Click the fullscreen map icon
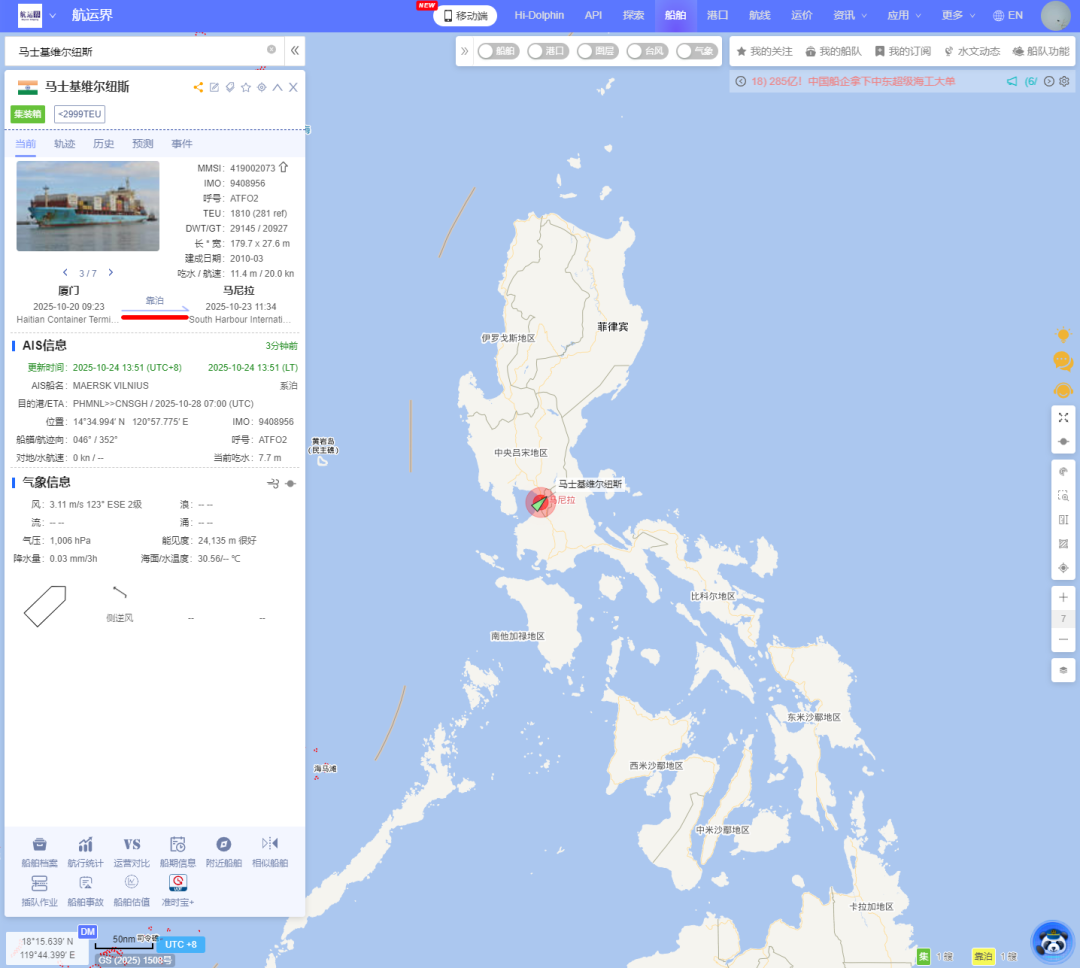 point(1063,418)
